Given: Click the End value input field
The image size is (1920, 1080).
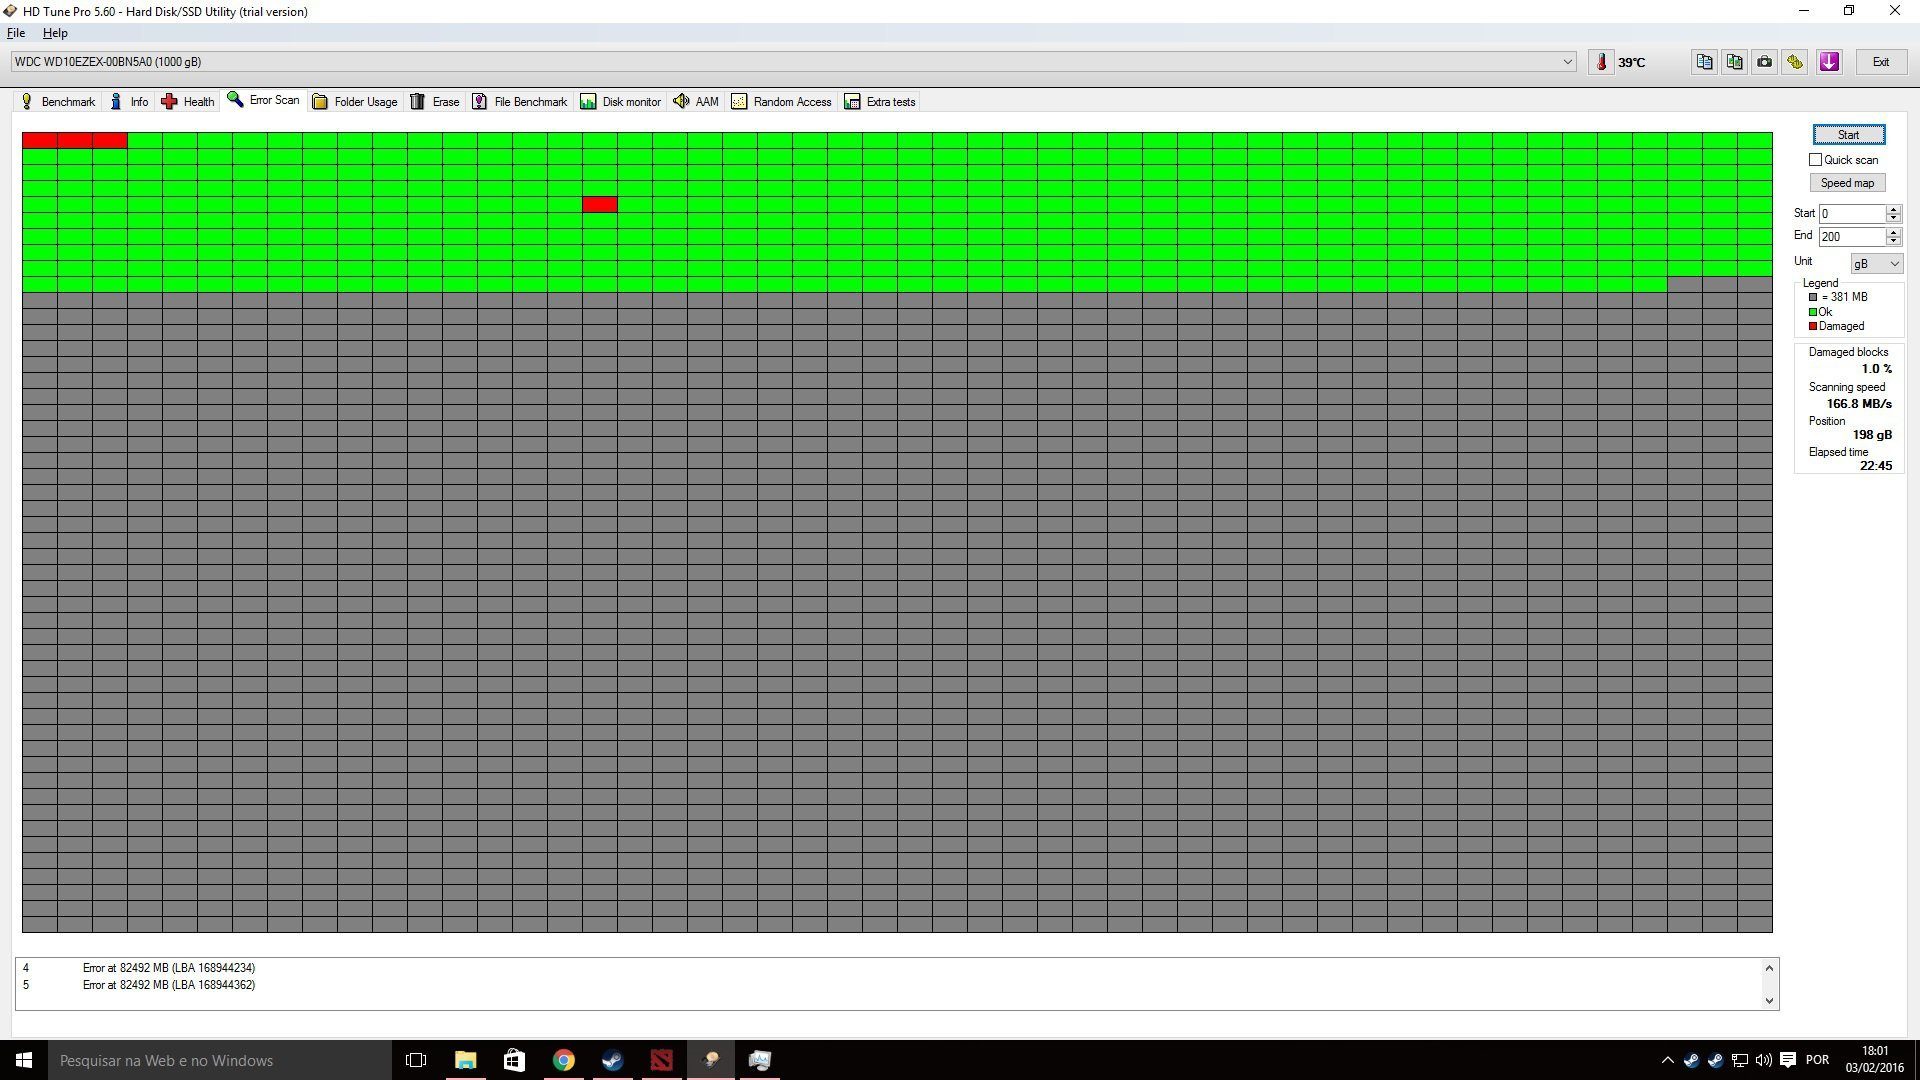Looking at the screenshot, I should (1852, 237).
